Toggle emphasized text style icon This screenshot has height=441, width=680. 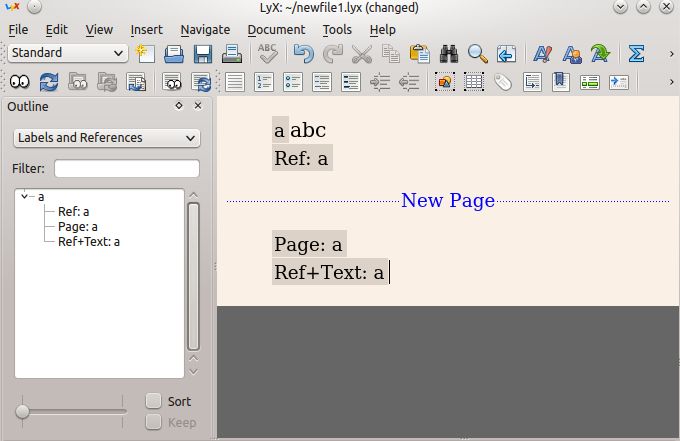(x=542, y=54)
